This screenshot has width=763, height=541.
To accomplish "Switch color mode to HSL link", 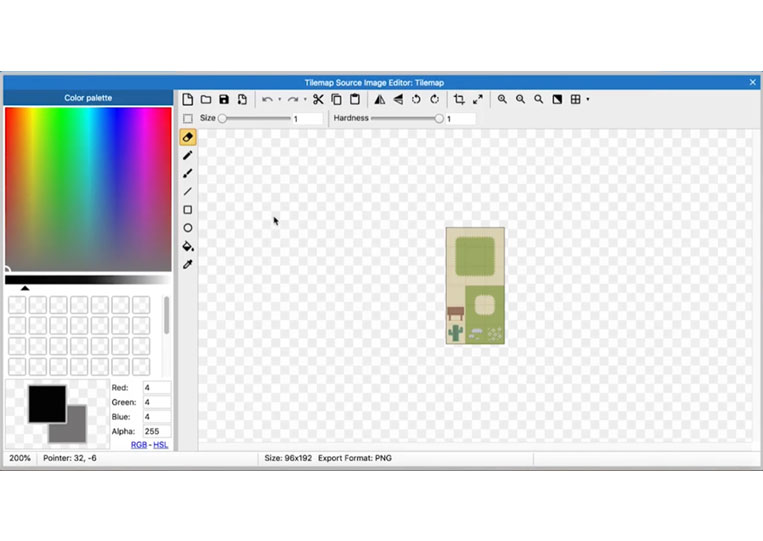I will pos(161,445).
